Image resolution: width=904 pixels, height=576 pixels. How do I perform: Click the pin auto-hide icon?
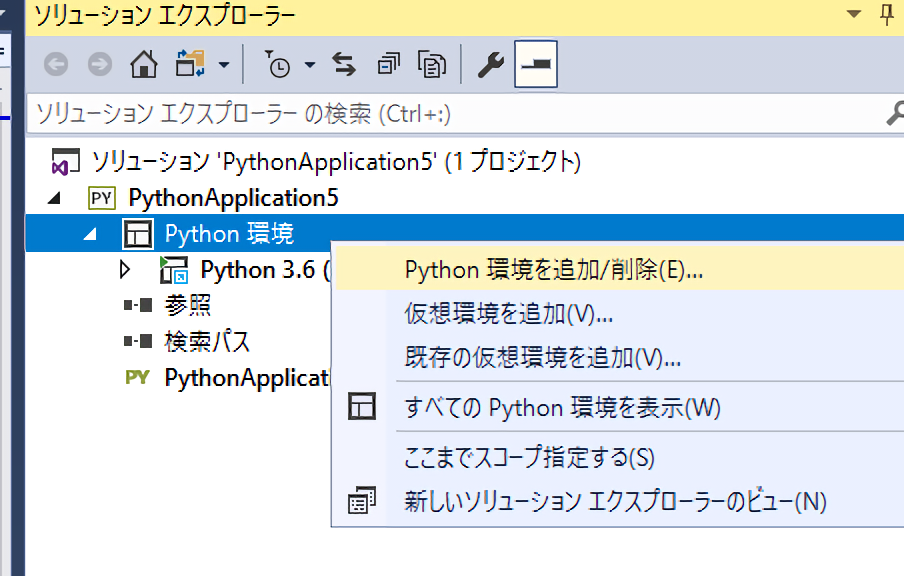887,14
